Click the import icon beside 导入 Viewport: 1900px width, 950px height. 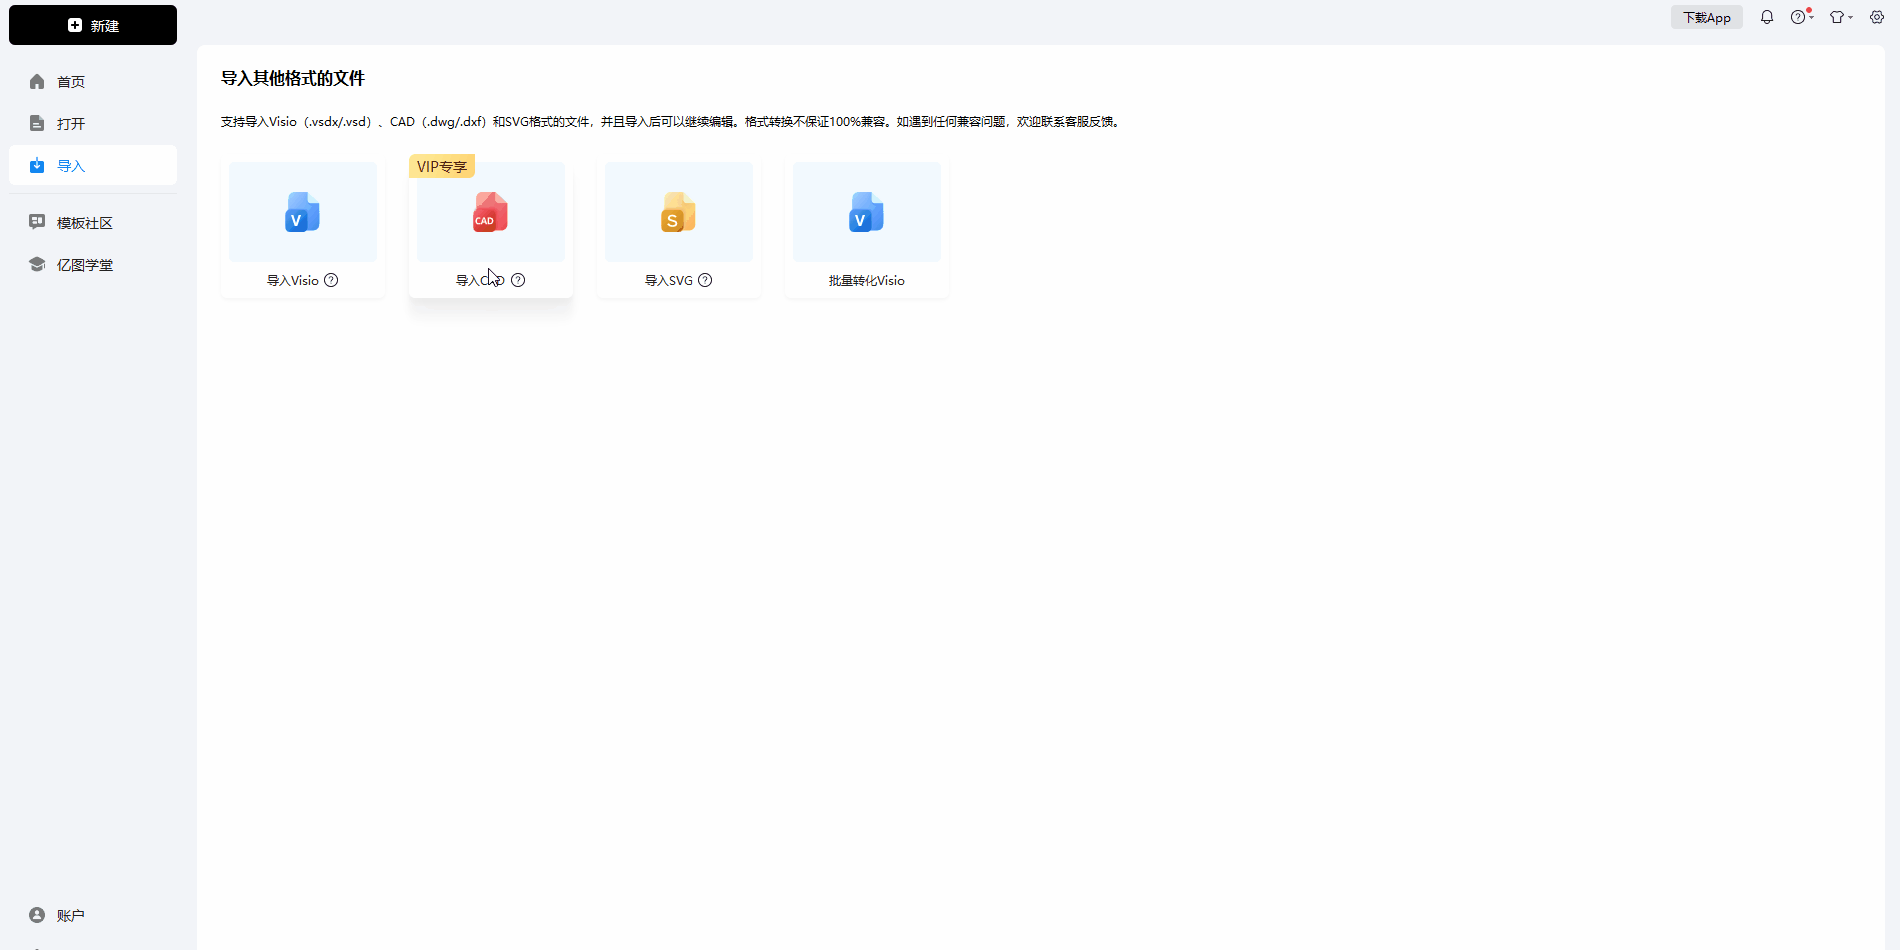pyautogui.click(x=37, y=166)
